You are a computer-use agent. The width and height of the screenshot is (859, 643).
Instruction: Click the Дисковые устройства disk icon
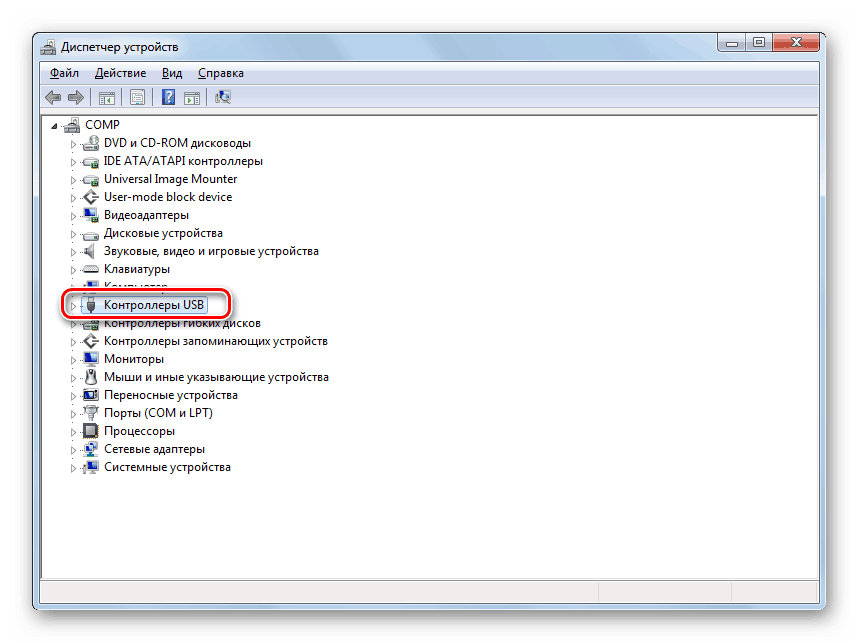[90, 234]
